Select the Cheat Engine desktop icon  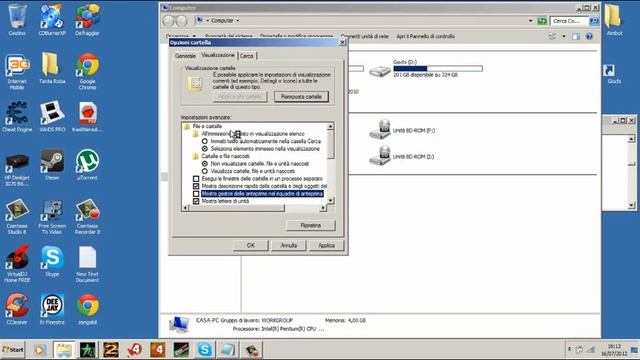17,117
